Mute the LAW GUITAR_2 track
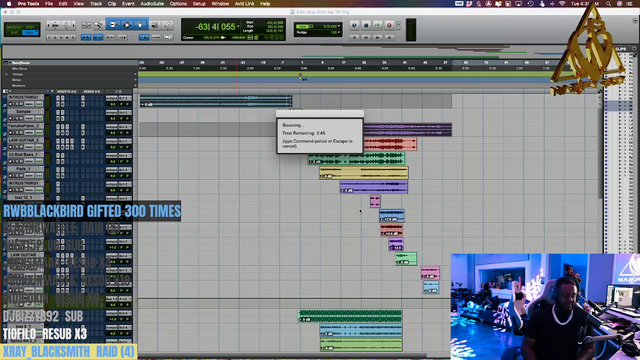 click(21, 147)
